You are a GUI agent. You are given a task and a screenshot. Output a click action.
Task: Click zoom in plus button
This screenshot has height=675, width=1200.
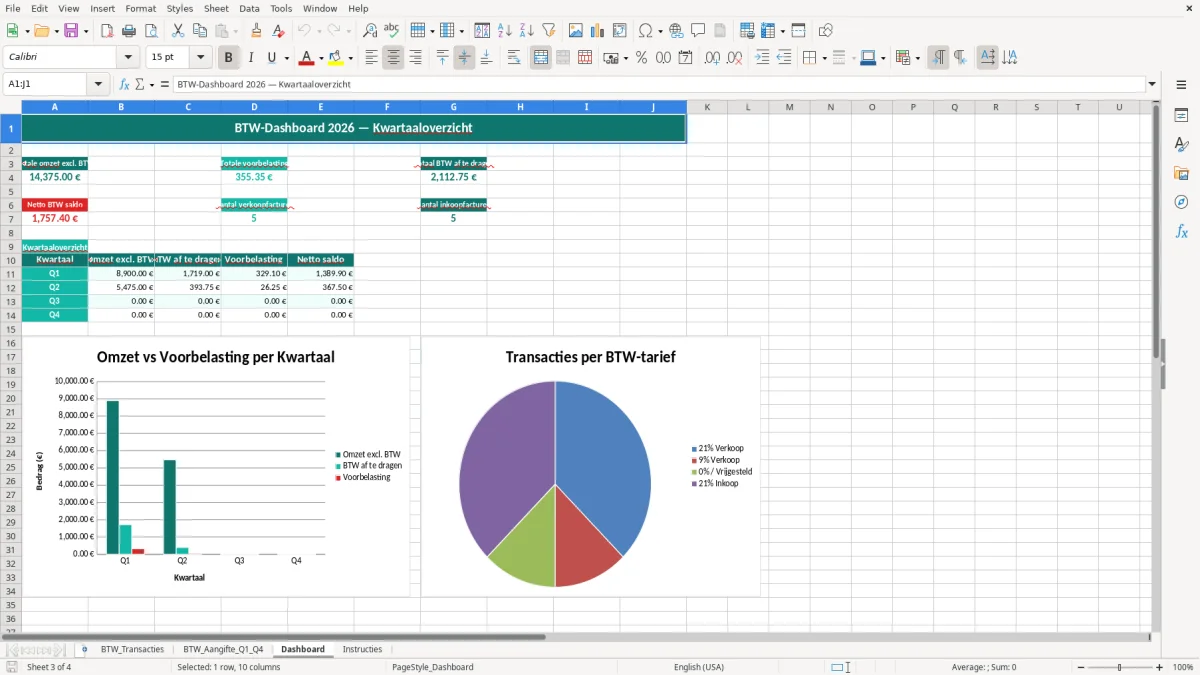tap(1159, 667)
